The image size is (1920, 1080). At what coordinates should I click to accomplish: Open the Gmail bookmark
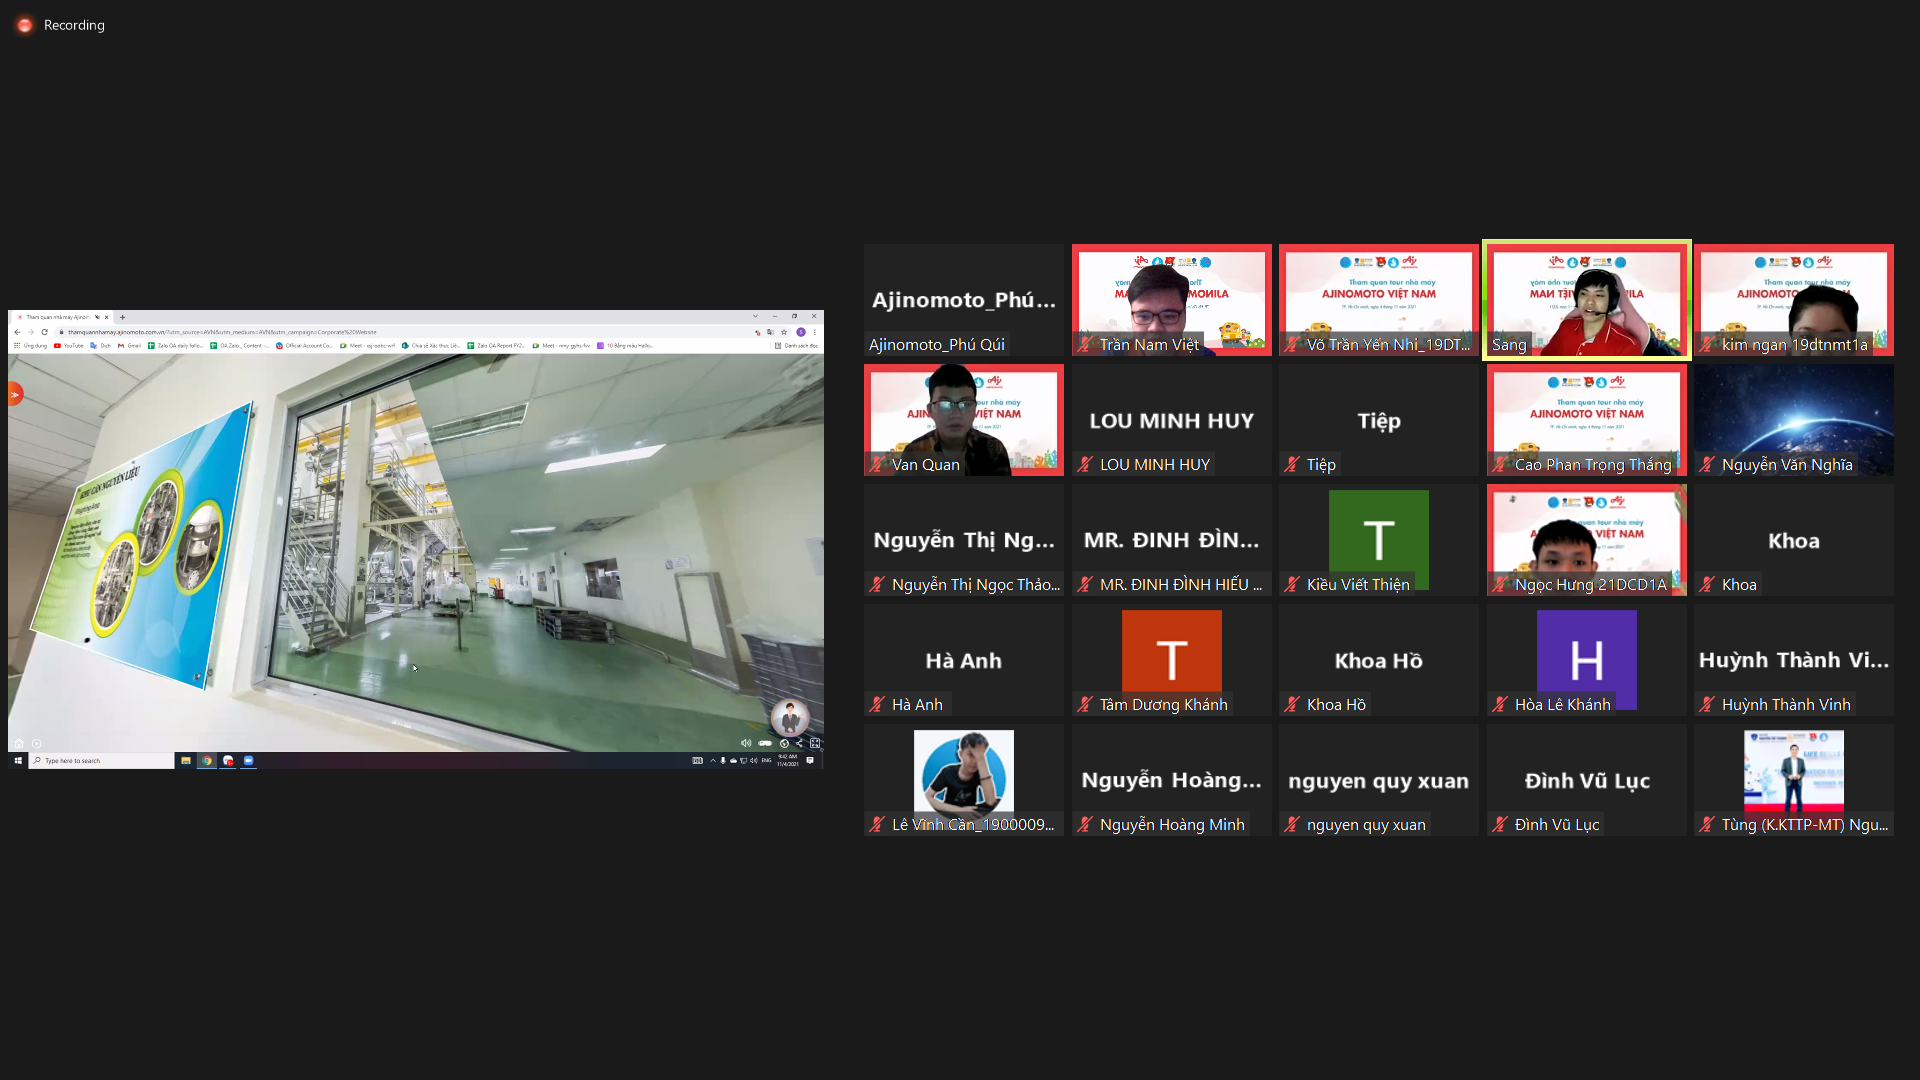(x=129, y=346)
